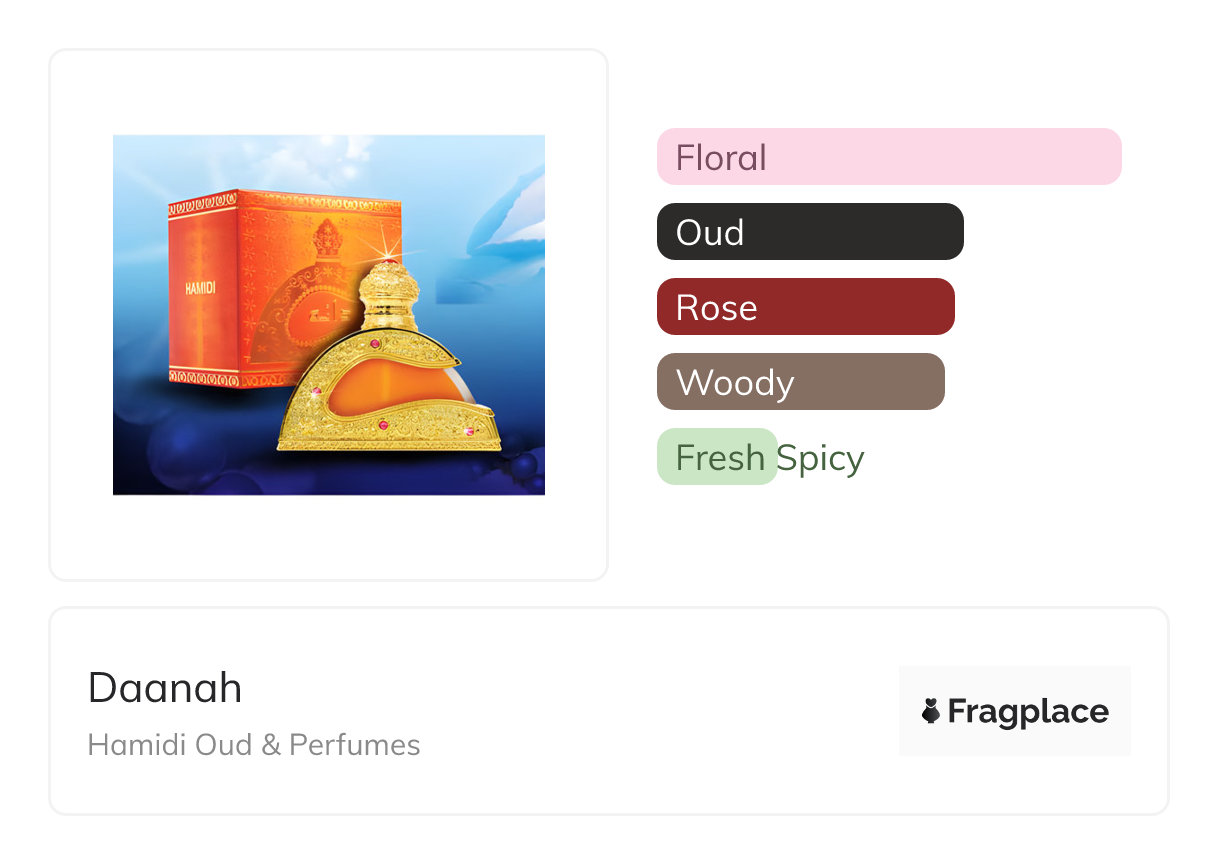Viewport: 1218px width, 864px height.
Task: Open the Hamidi Oud & Perfumes brand link
Action: [x=254, y=745]
